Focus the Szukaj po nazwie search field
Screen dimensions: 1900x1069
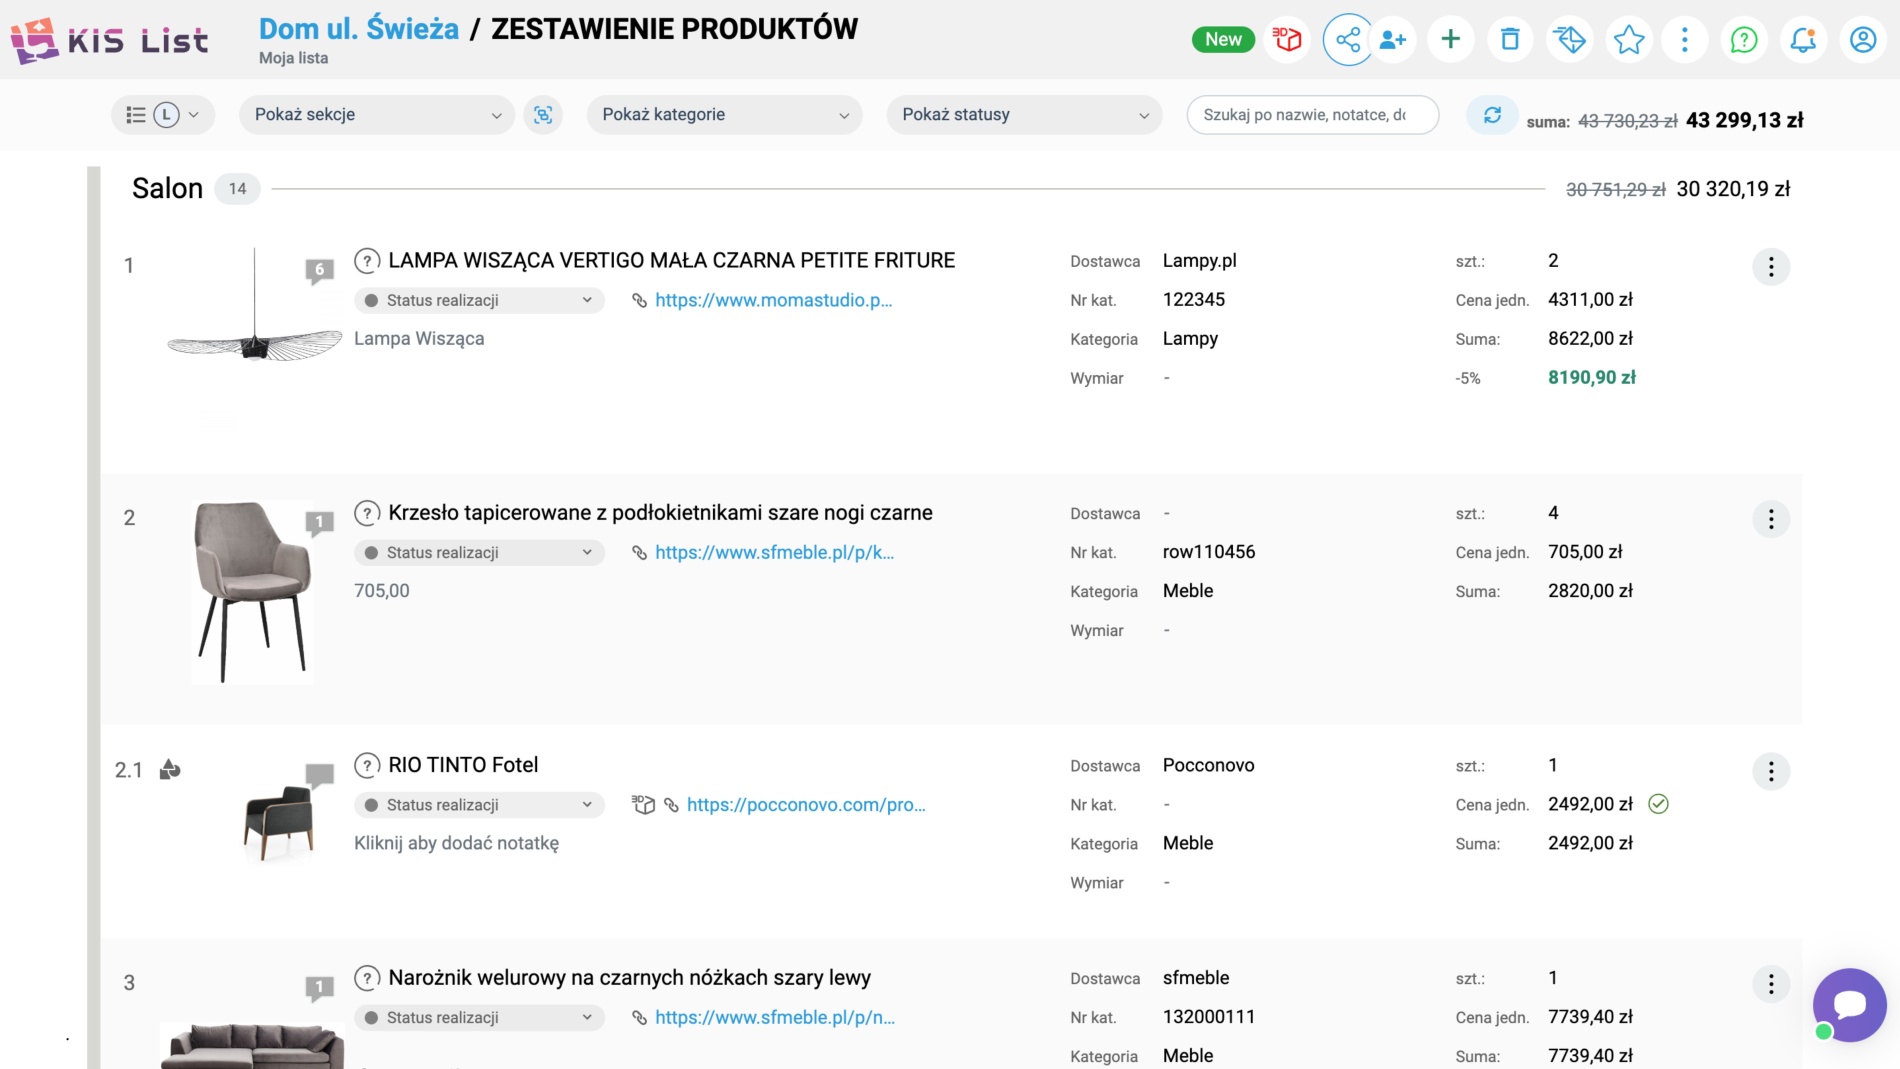tap(1312, 115)
